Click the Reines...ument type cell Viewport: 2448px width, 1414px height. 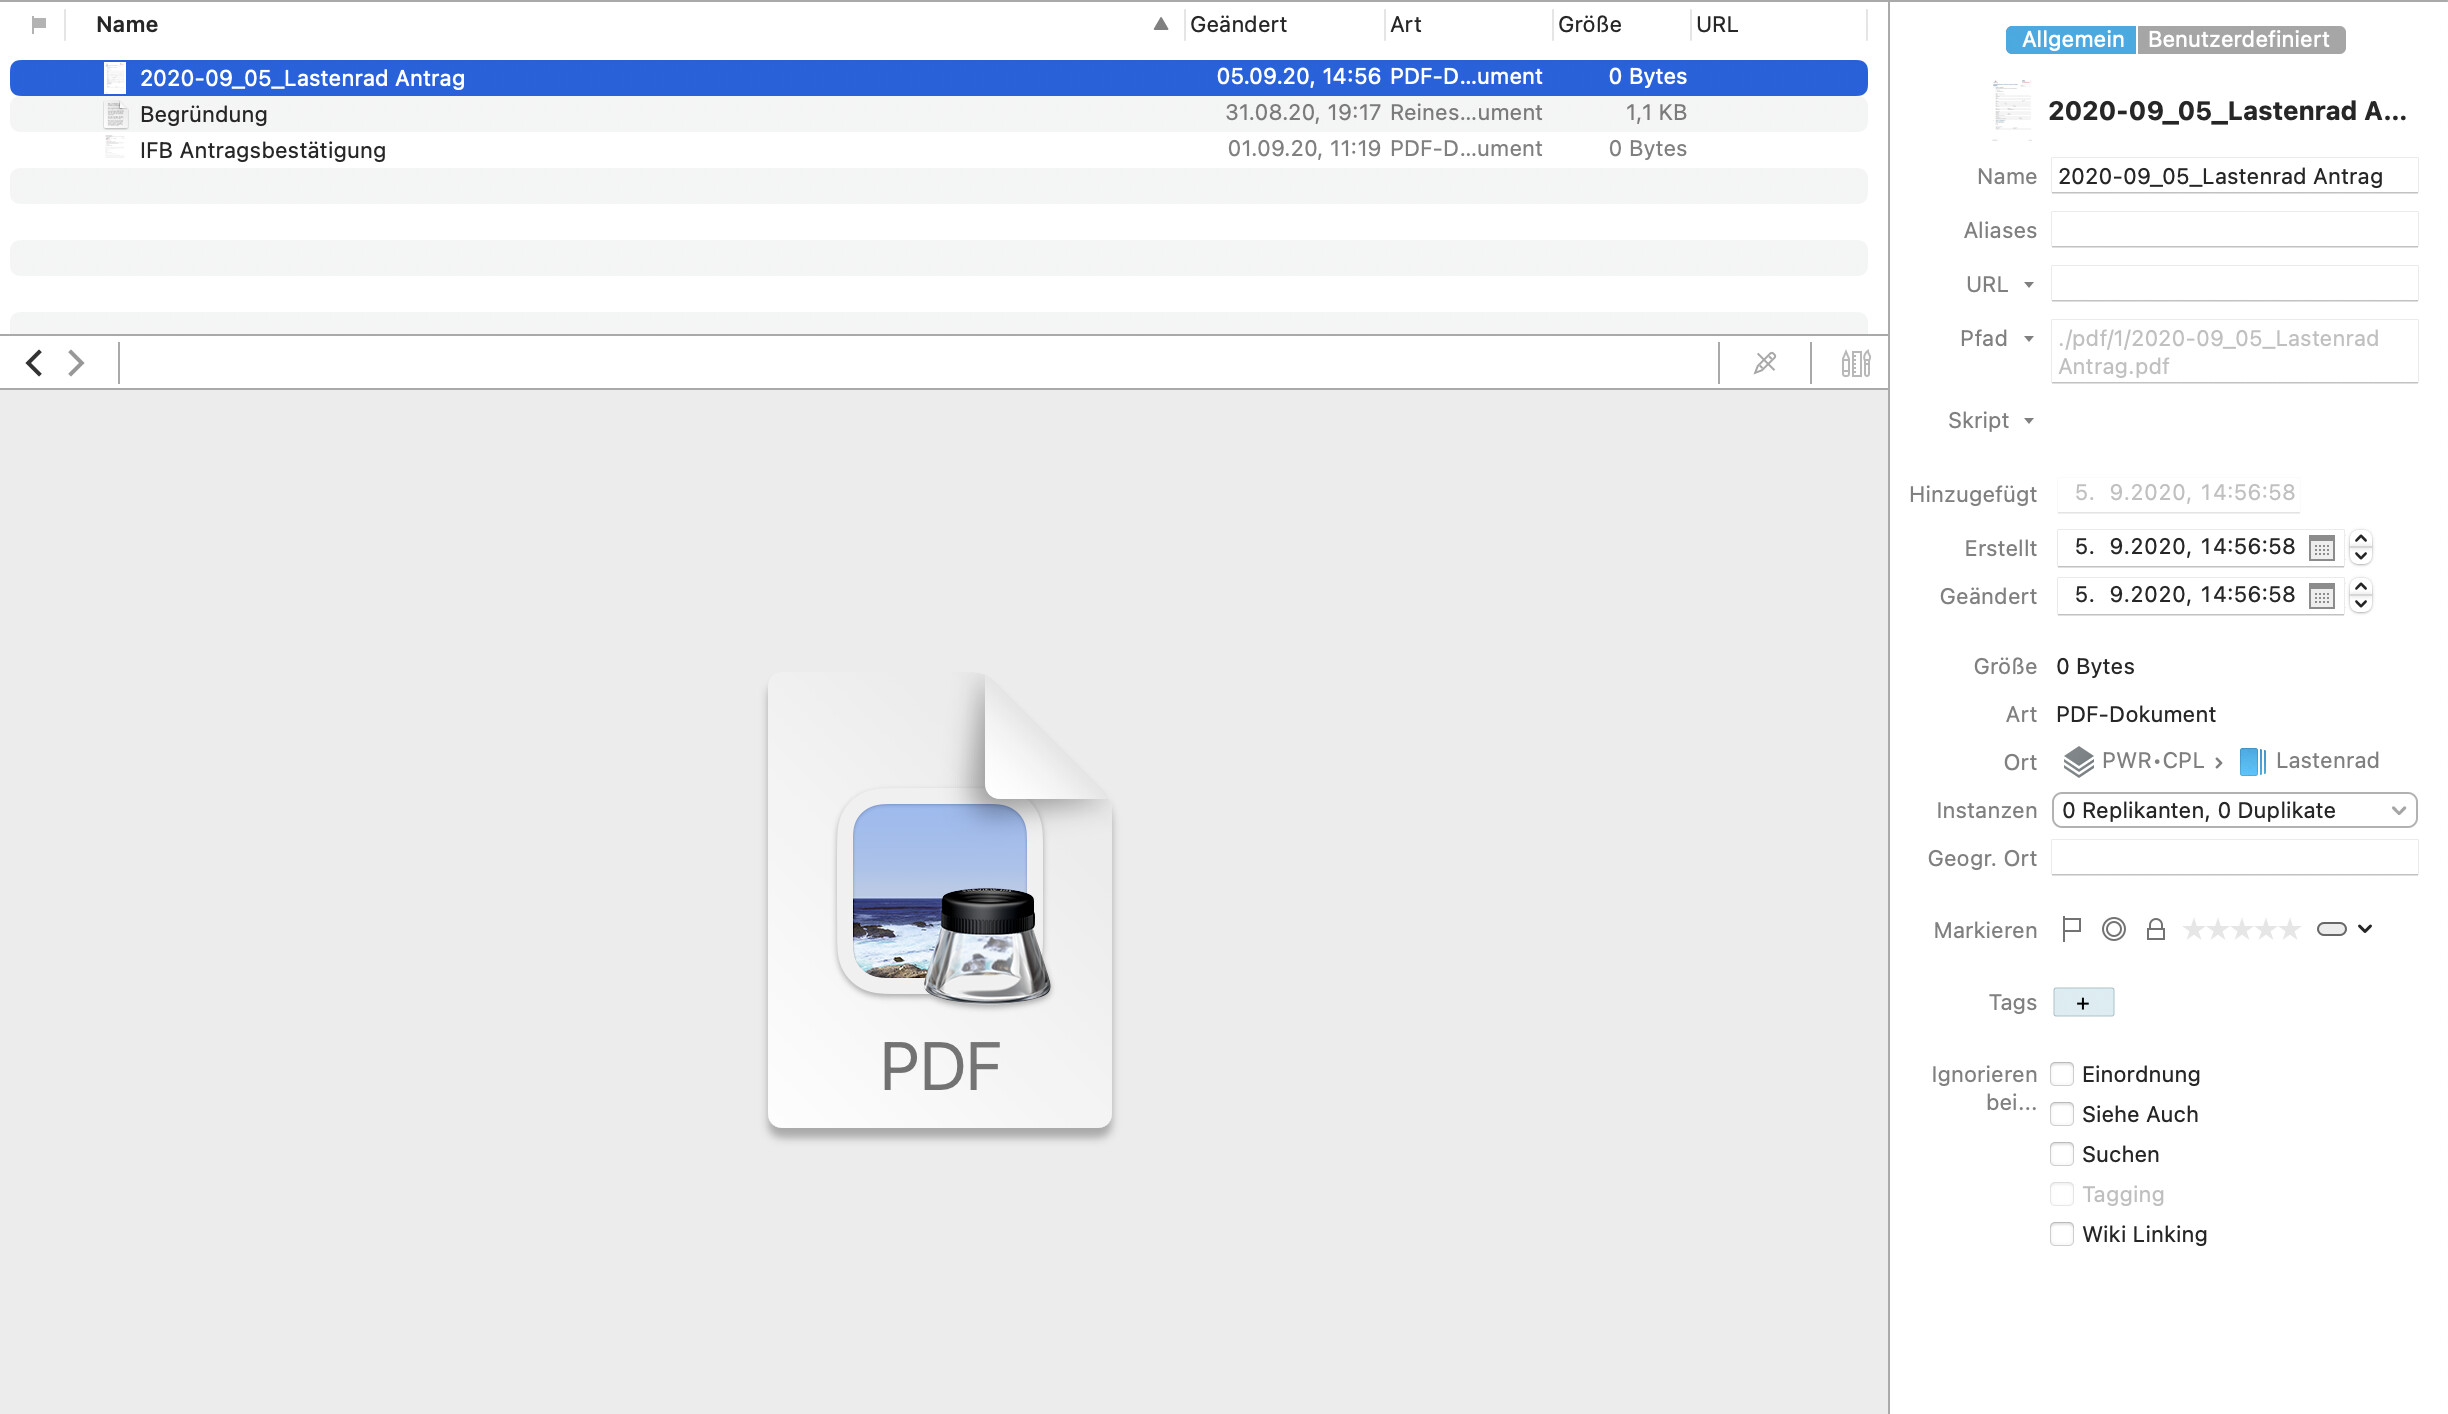1466,113
